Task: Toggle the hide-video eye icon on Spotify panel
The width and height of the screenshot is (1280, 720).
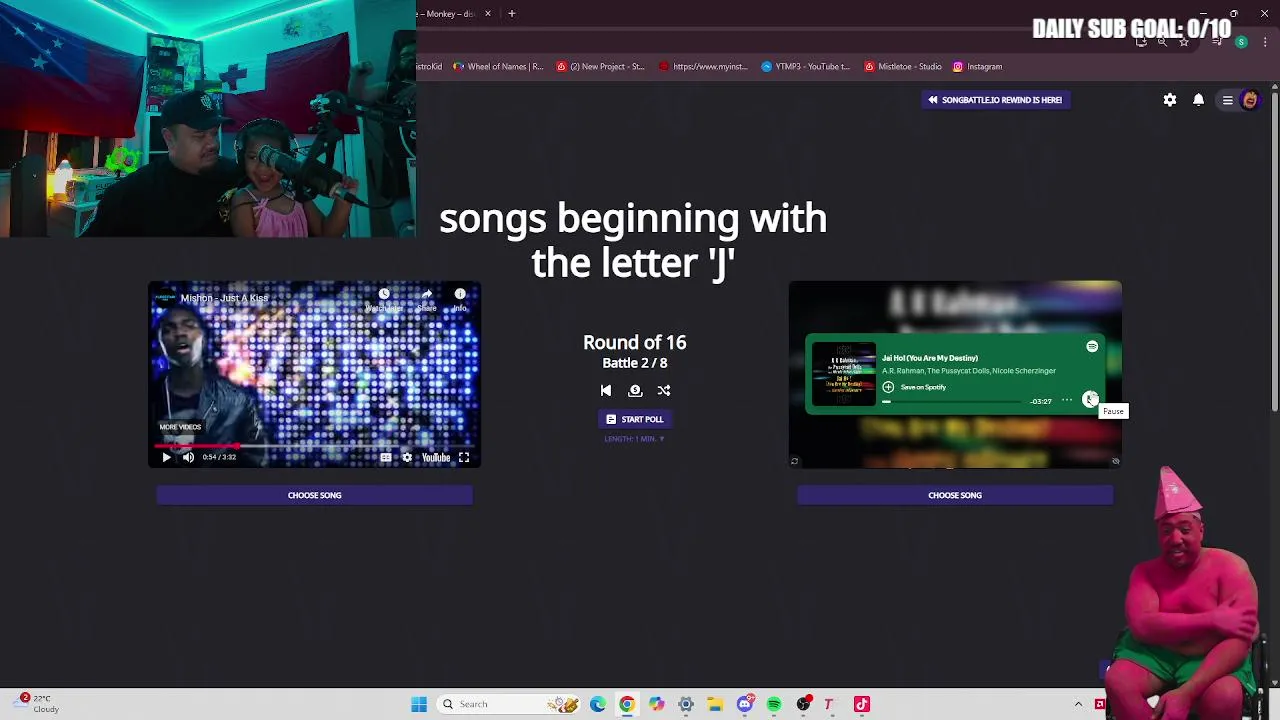Action: point(1115,461)
